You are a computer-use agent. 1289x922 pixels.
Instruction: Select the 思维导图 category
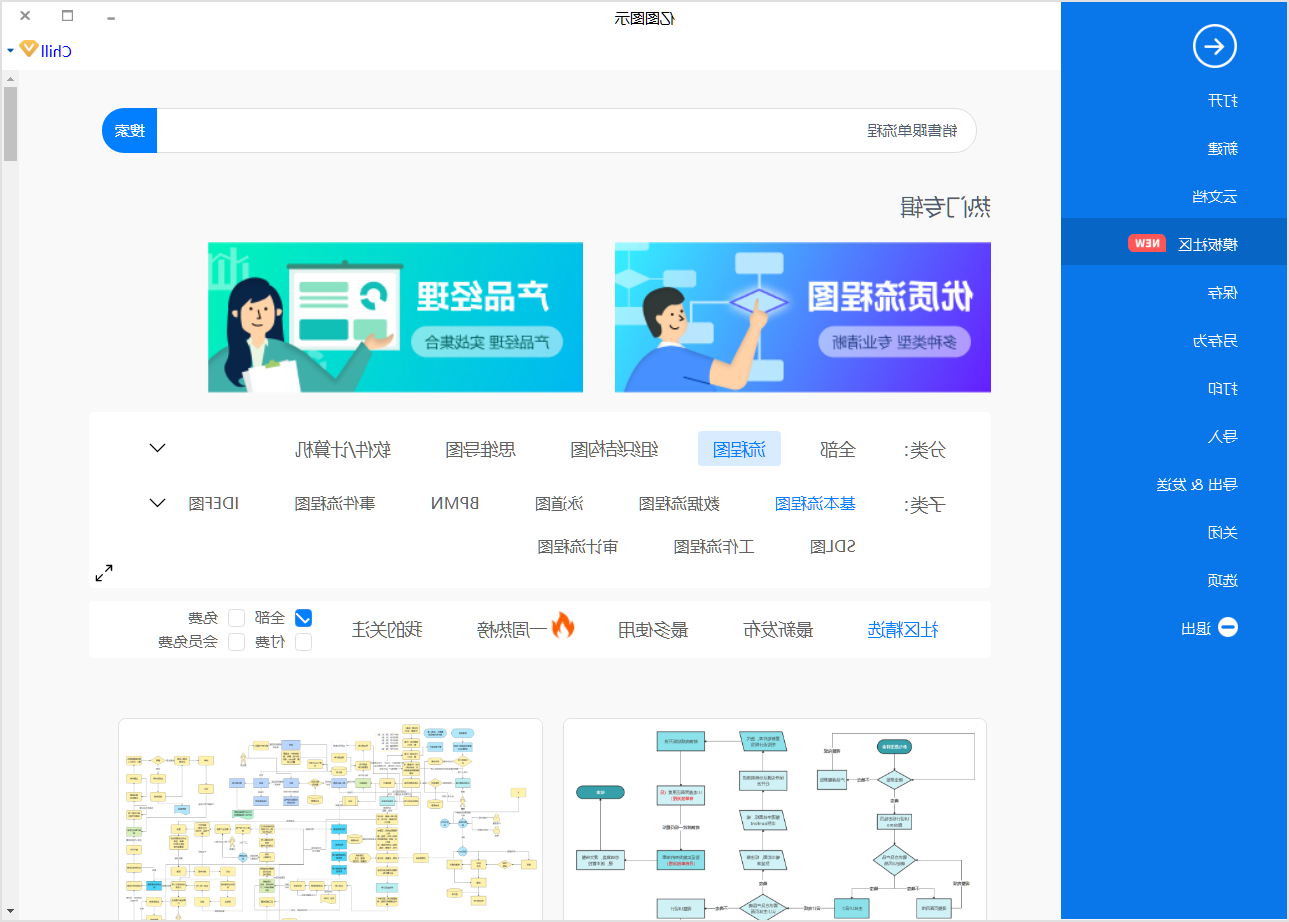point(481,449)
